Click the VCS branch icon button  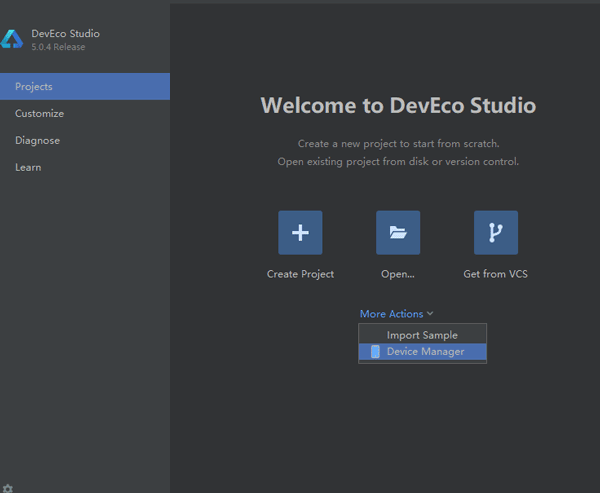point(496,233)
